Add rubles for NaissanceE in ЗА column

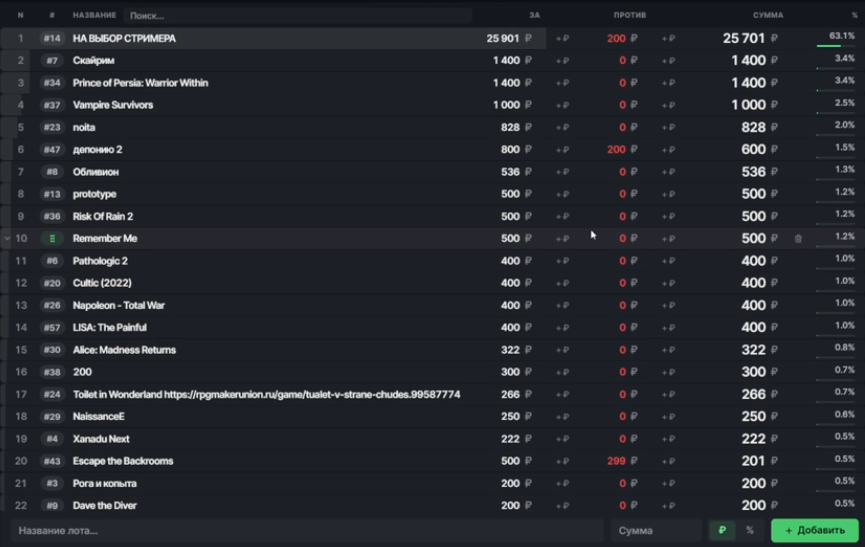coord(562,416)
